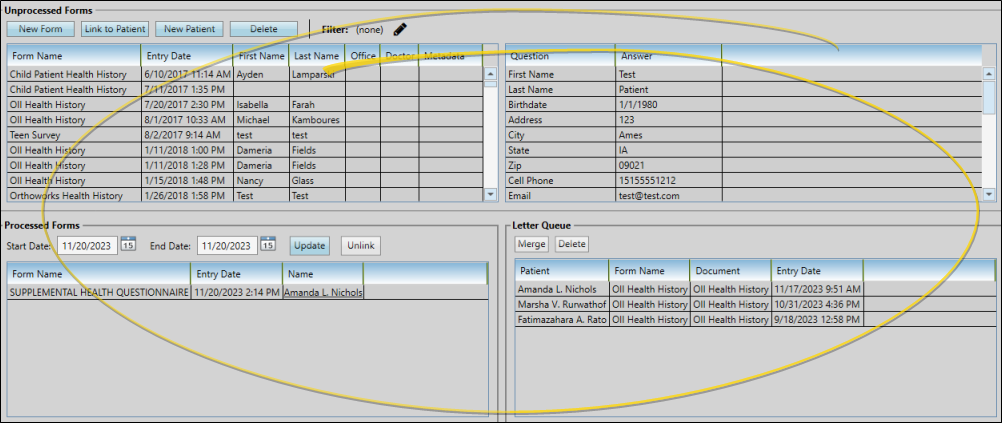Delete the selected unprocessed form
The height and width of the screenshot is (423, 1002).
263,30
